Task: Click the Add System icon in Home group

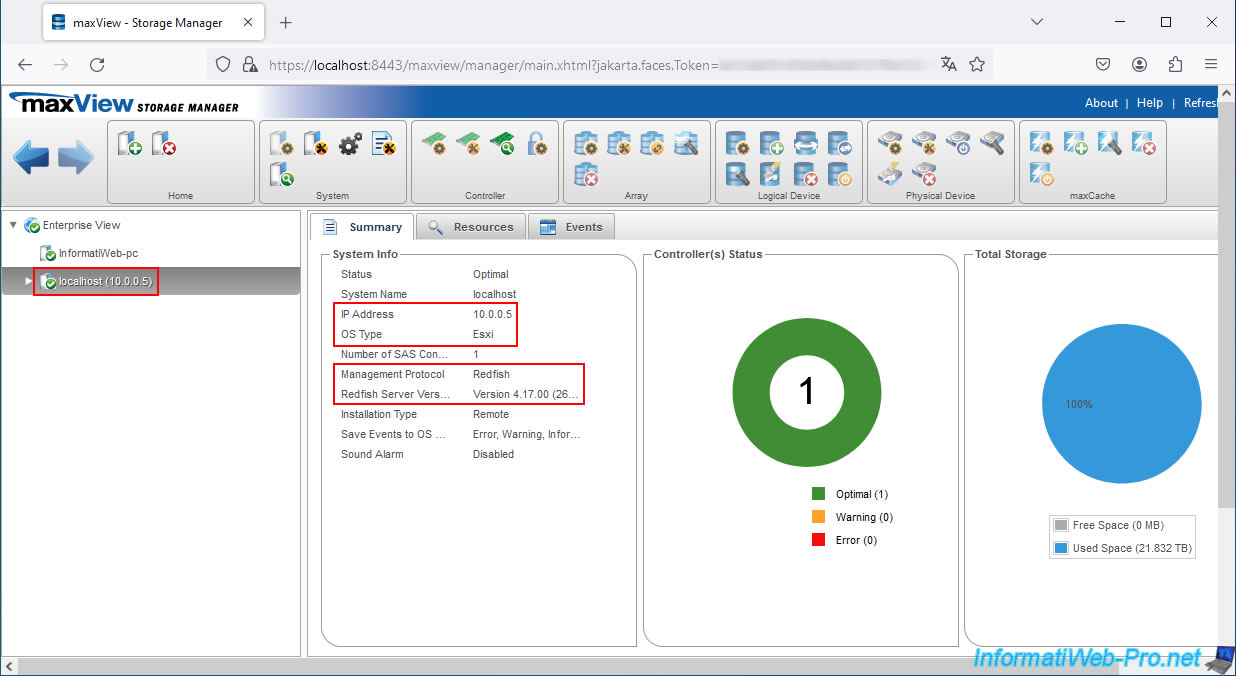Action: [x=130, y=144]
